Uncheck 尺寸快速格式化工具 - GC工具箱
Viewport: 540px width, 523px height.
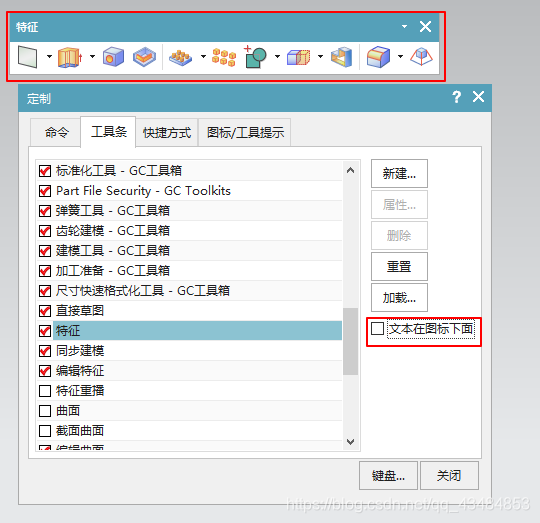[45, 291]
